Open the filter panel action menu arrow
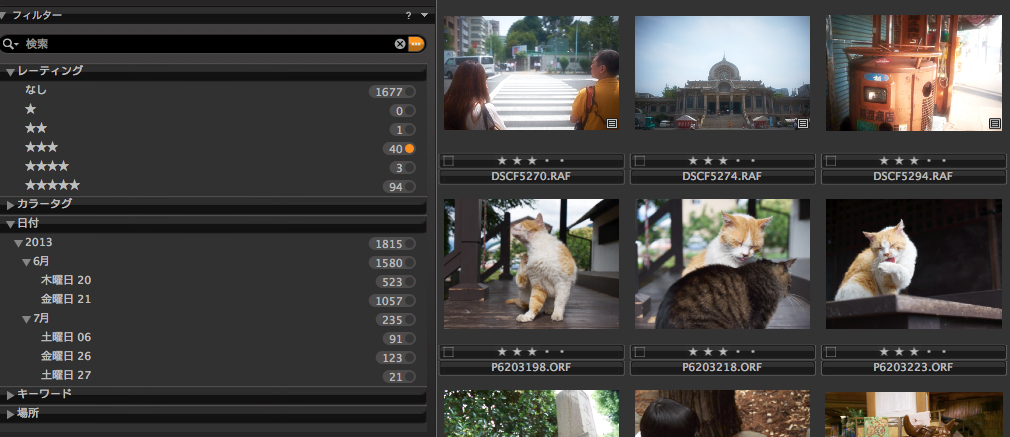This screenshot has width=1010, height=437. tap(424, 15)
